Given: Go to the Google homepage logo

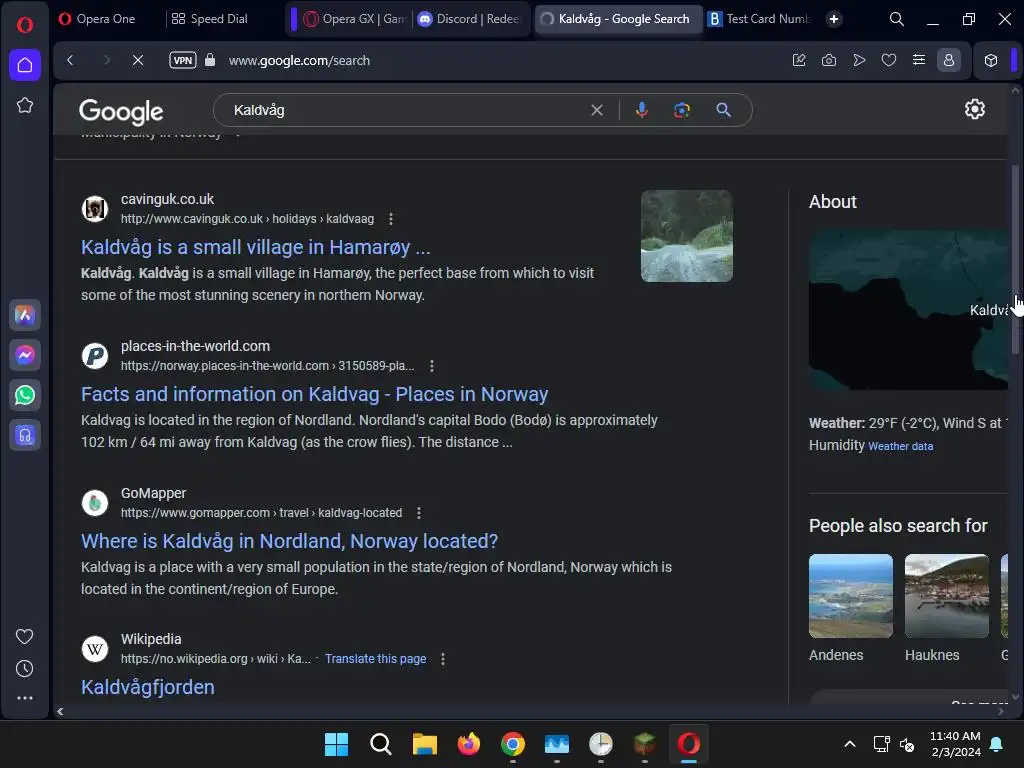Looking at the screenshot, I should click(x=121, y=111).
